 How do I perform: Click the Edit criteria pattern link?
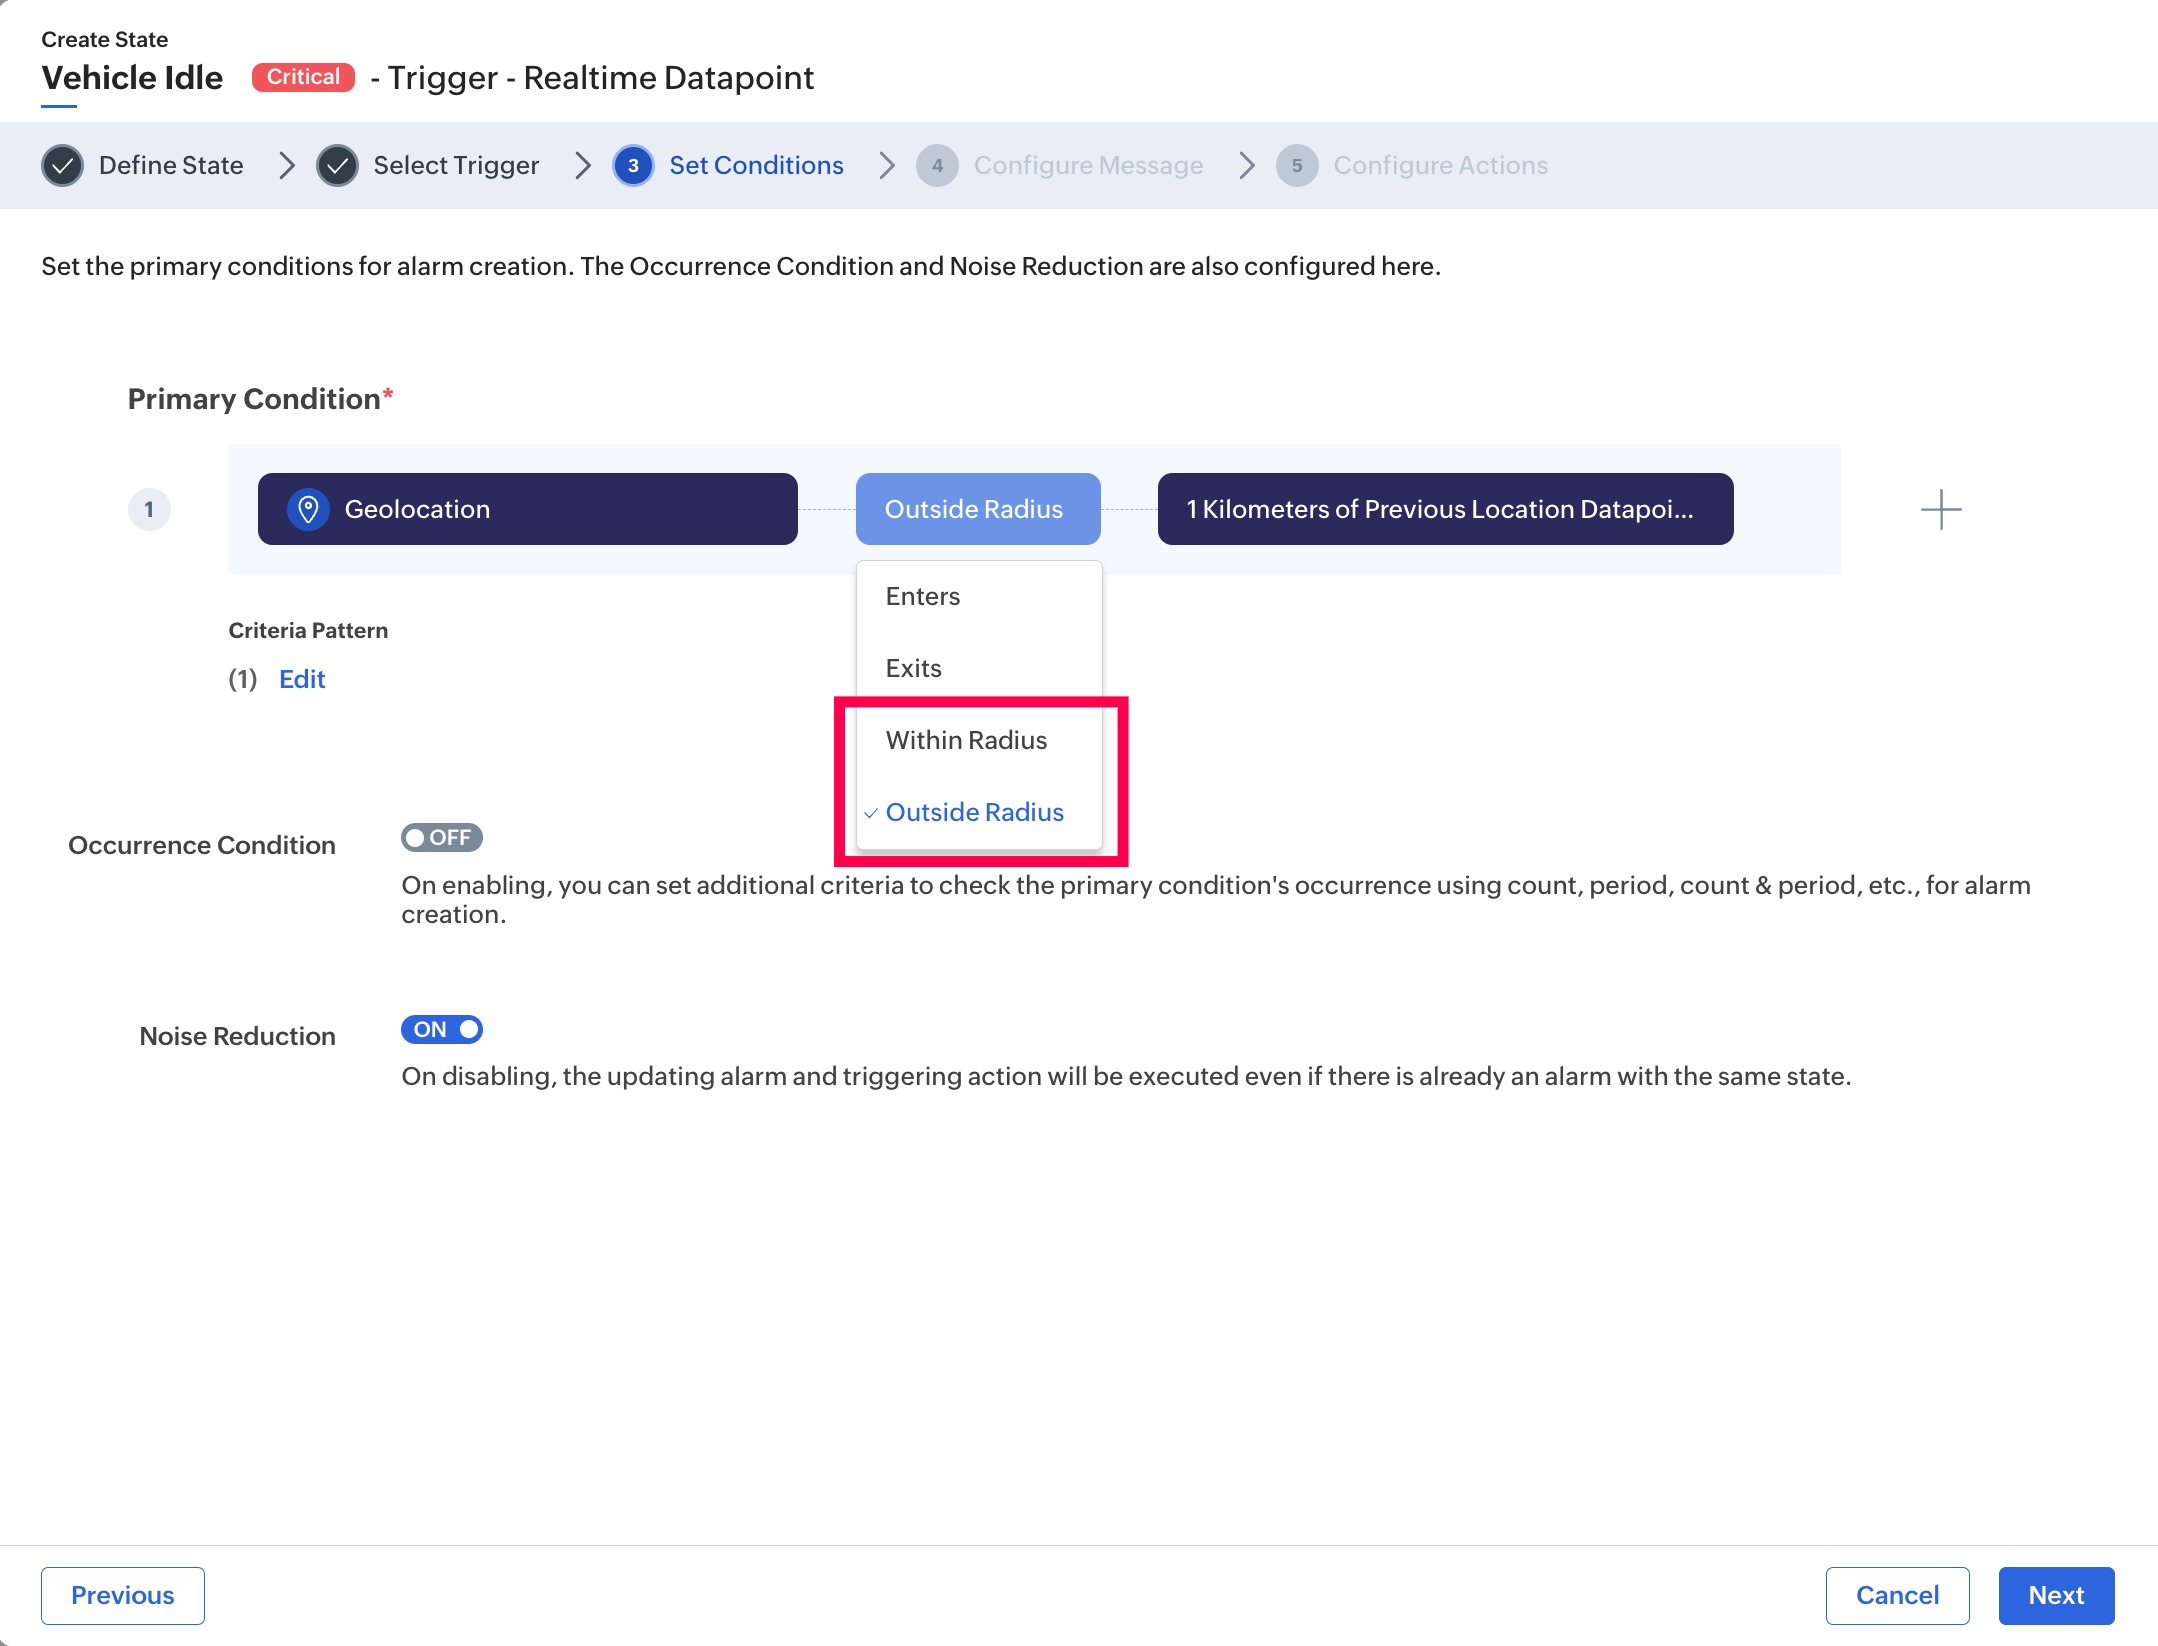coord(302,680)
